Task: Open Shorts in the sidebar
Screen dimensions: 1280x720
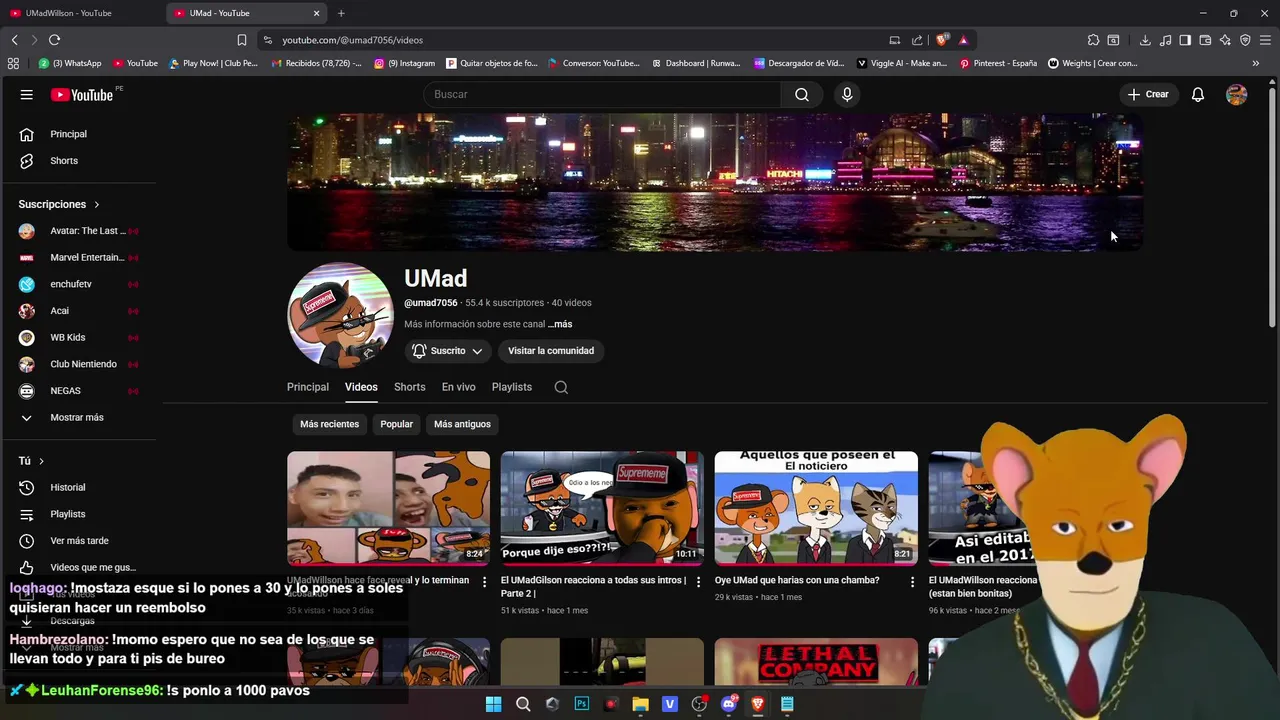Action: click(64, 161)
